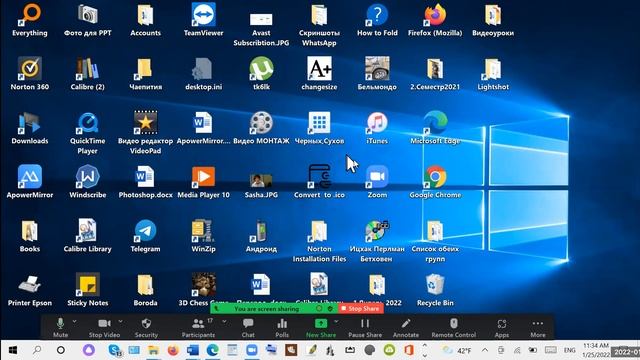The image size is (640, 360).
Task: Open Zoom Apps
Action: (x=502, y=327)
